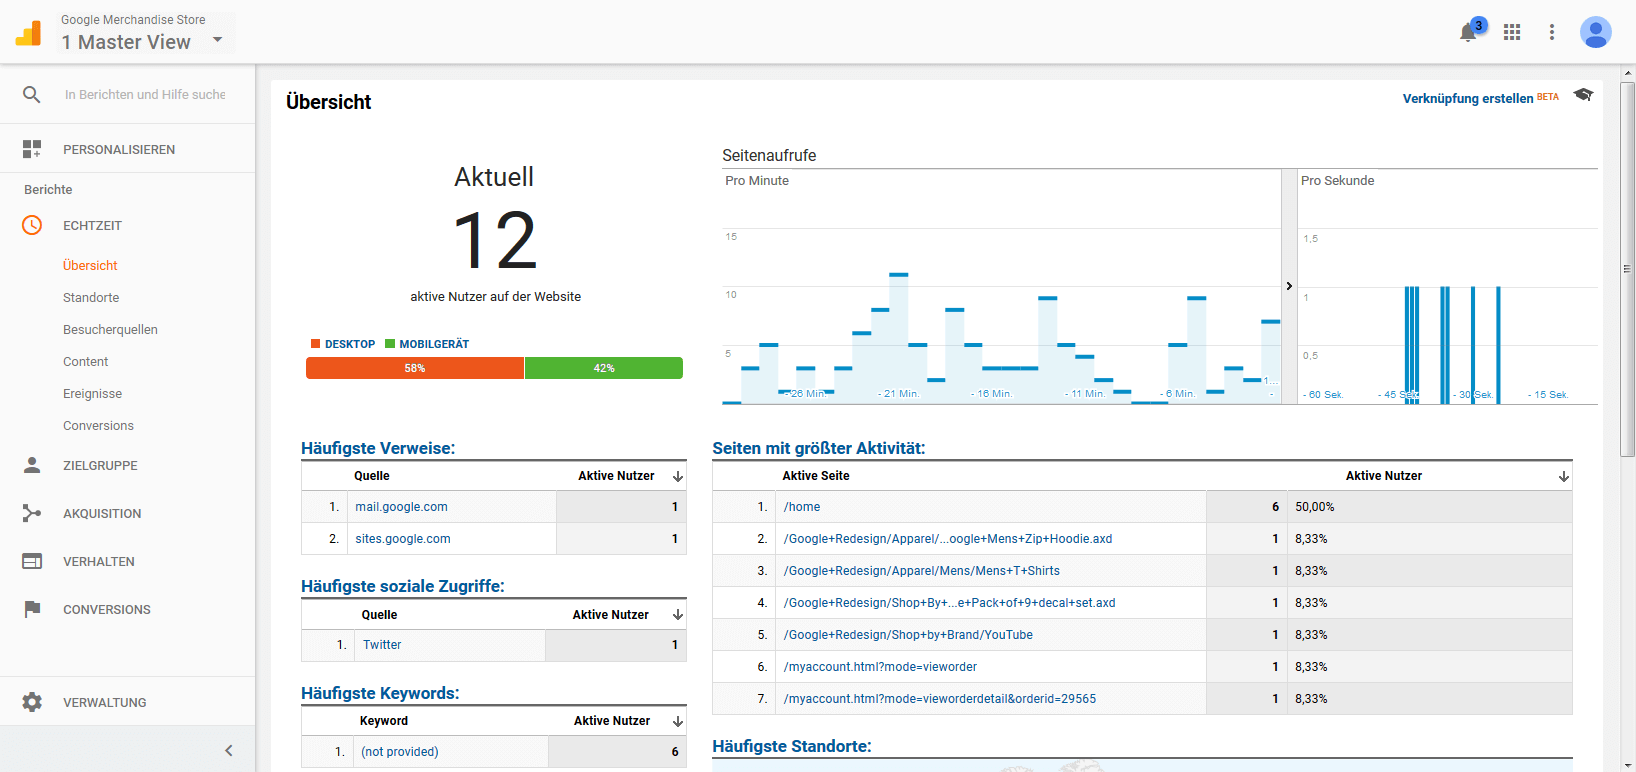Expand the Verhalten section

pyautogui.click(x=99, y=561)
